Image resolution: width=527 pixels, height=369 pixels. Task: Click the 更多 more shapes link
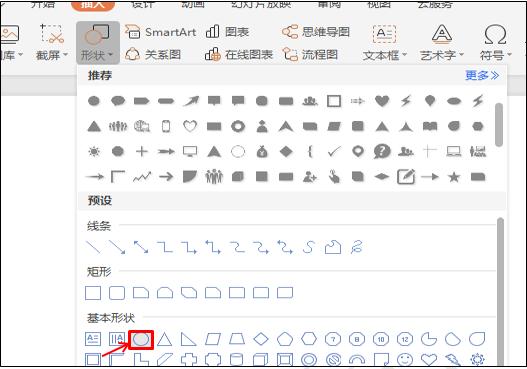482,75
